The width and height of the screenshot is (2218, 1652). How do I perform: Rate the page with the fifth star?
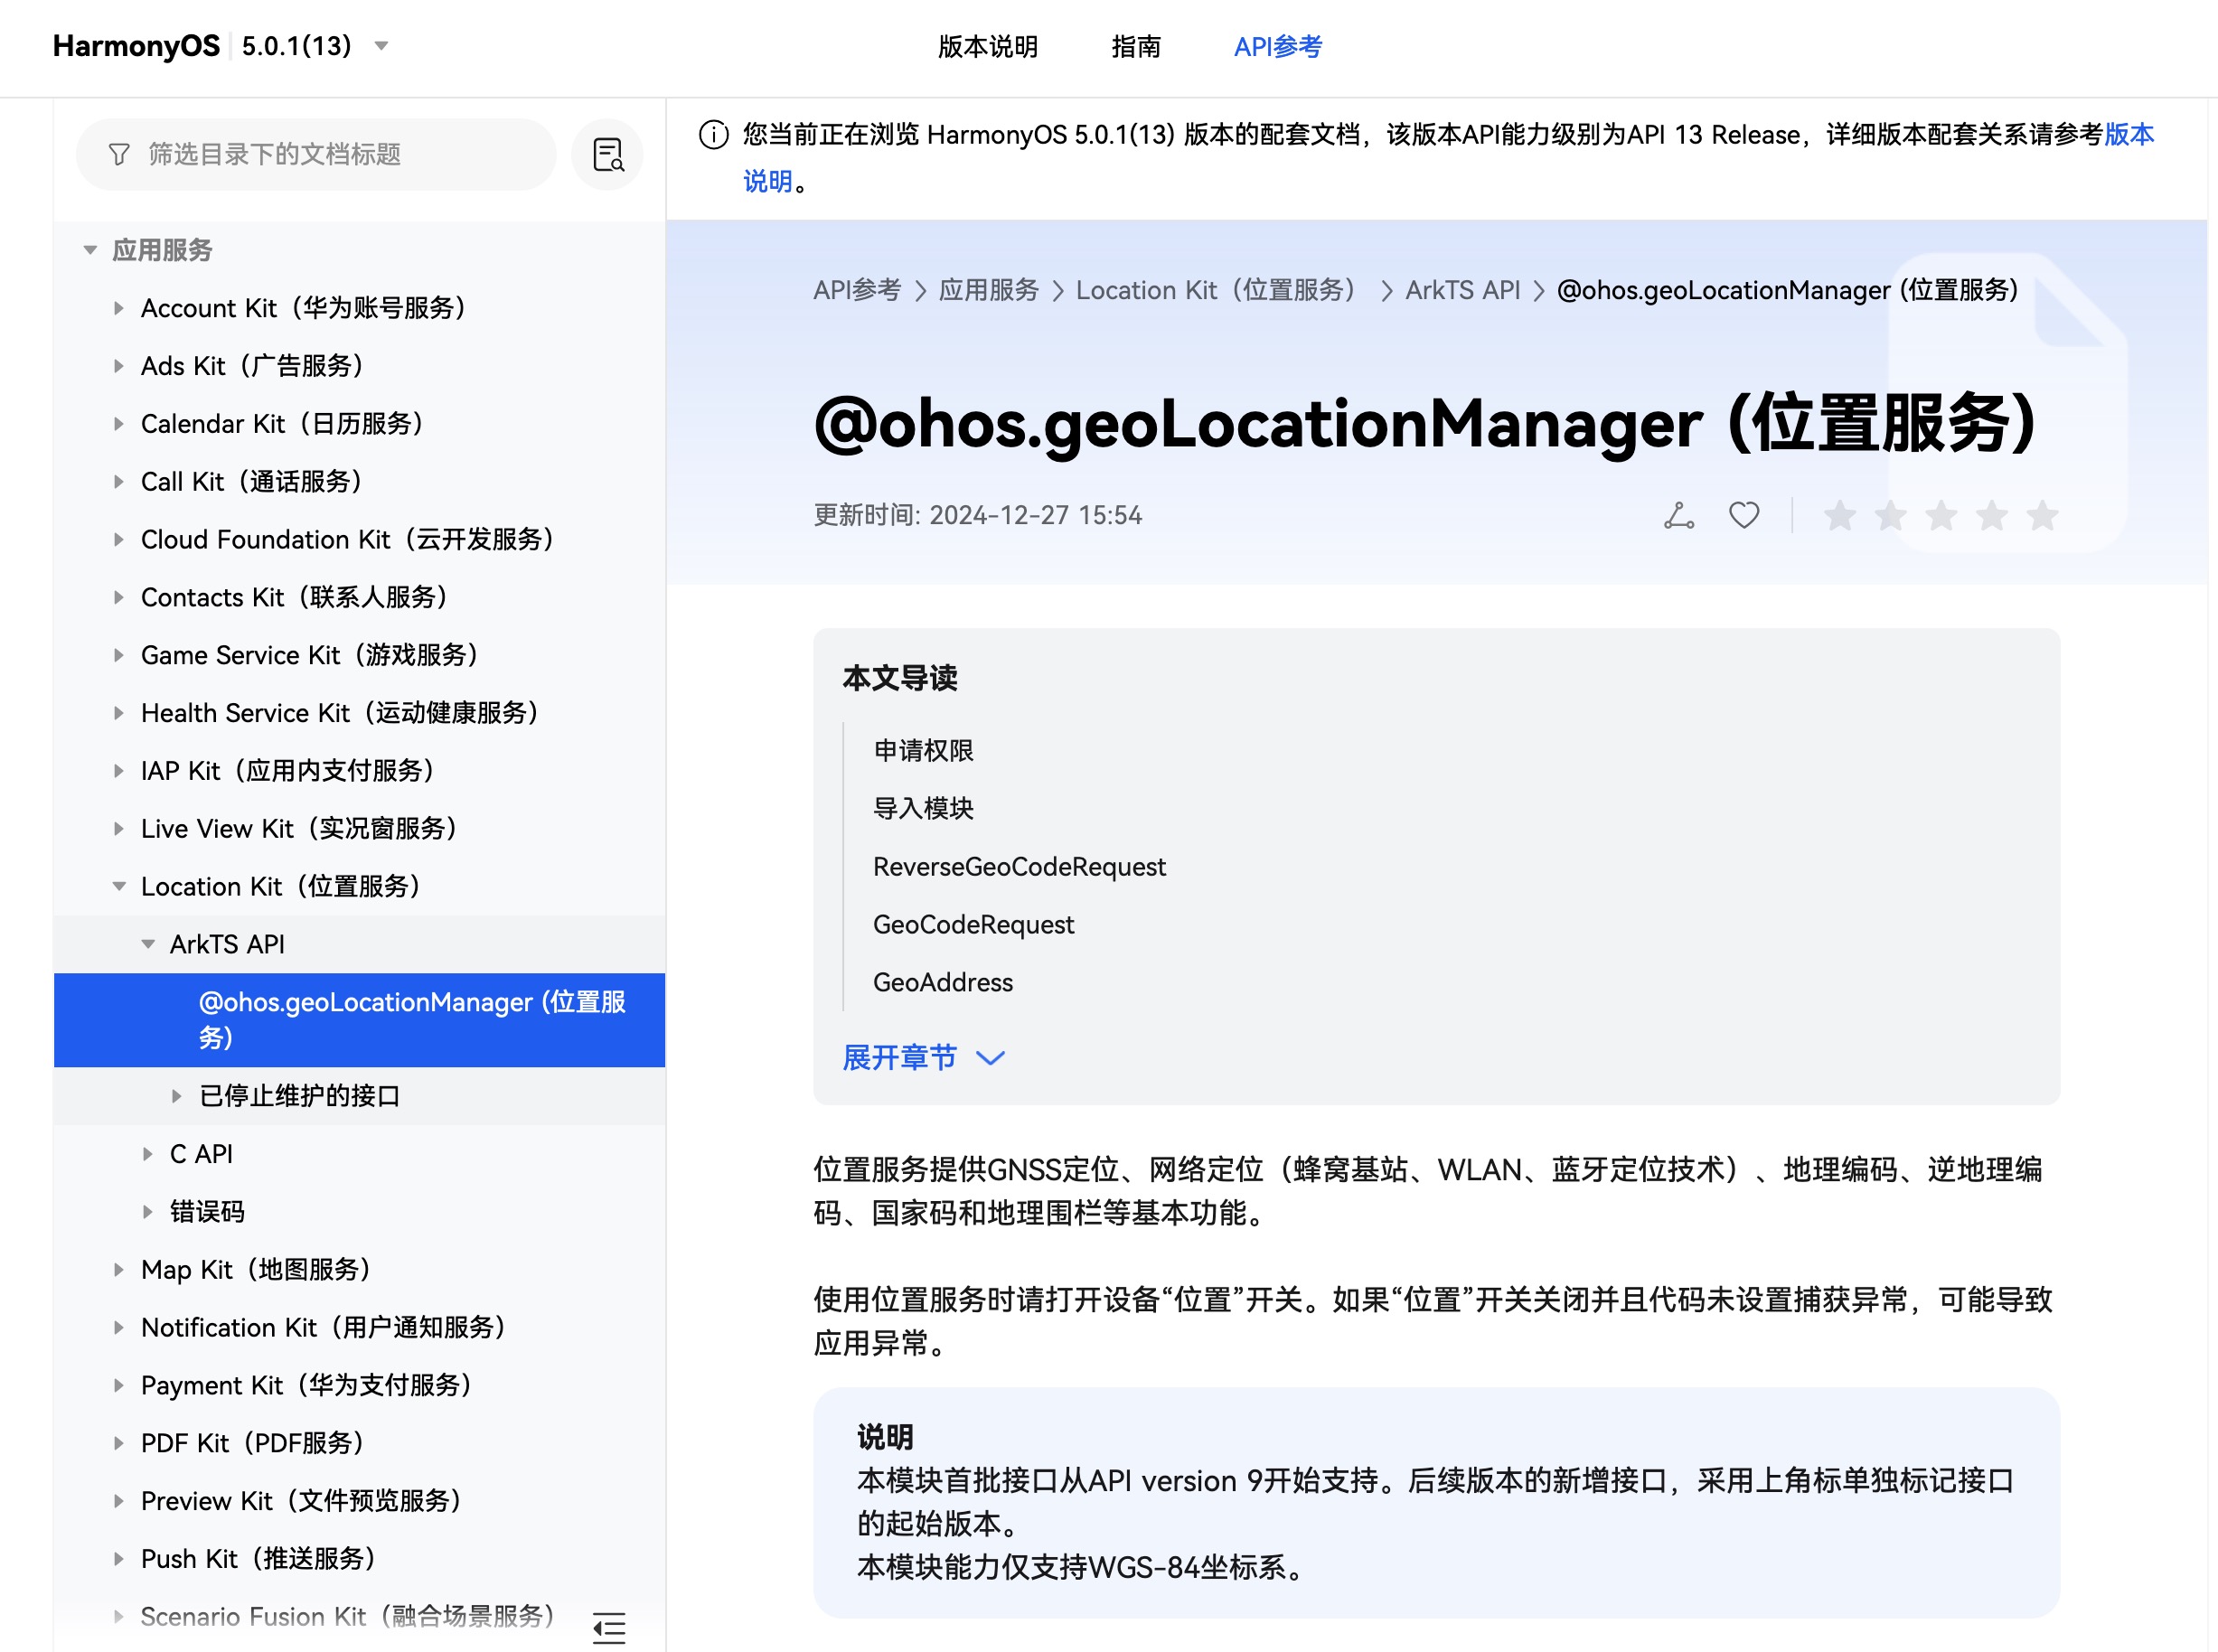(2041, 516)
